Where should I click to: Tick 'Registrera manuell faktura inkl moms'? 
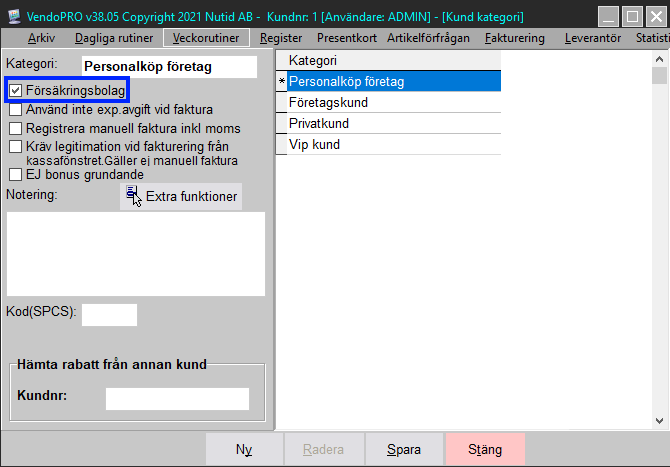(15, 128)
